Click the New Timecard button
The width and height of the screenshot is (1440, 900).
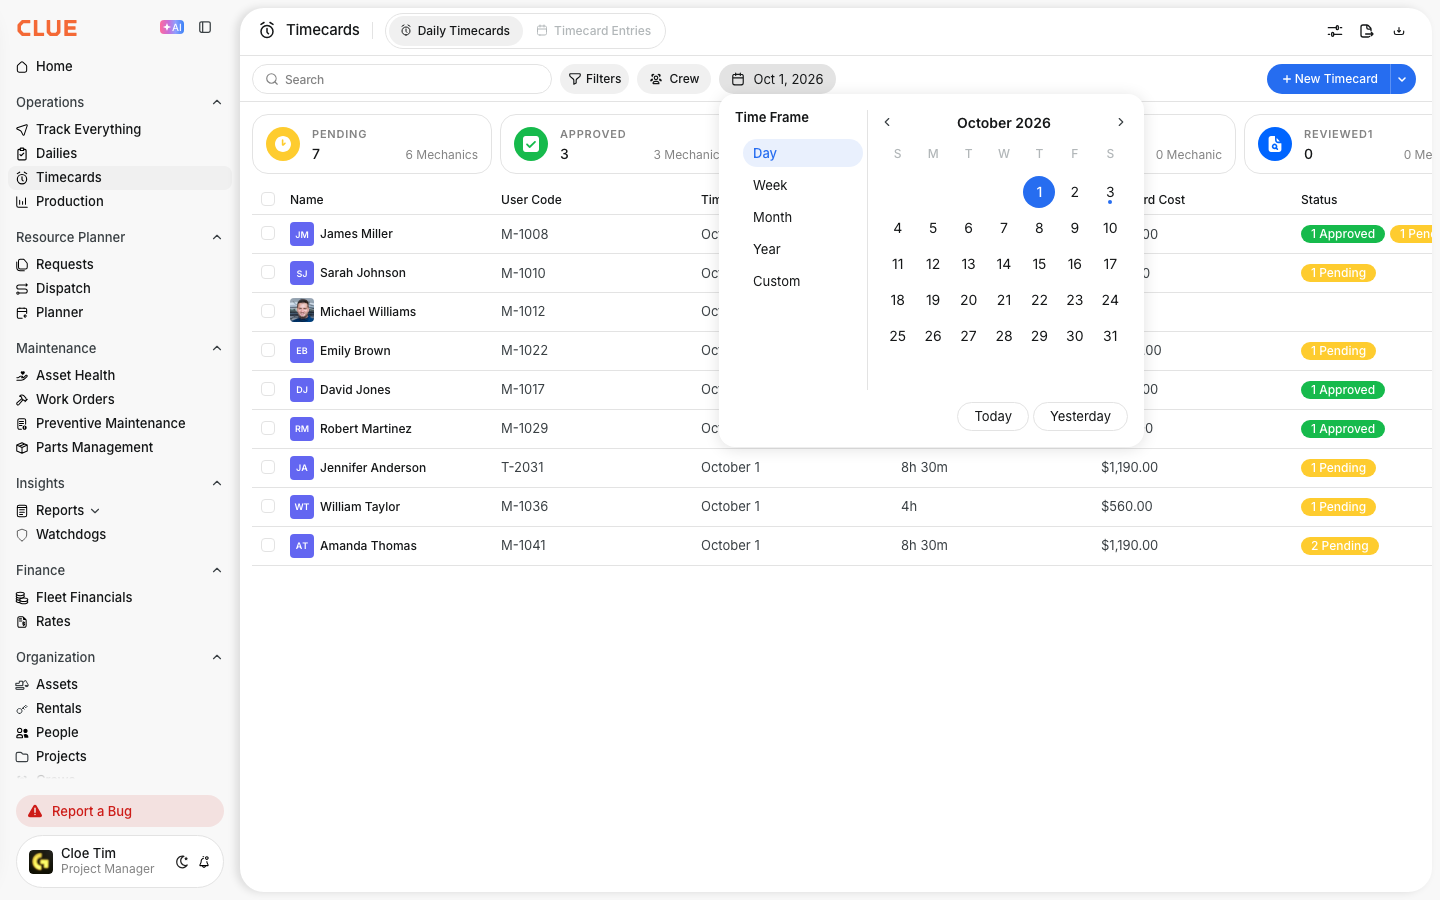tap(1329, 79)
